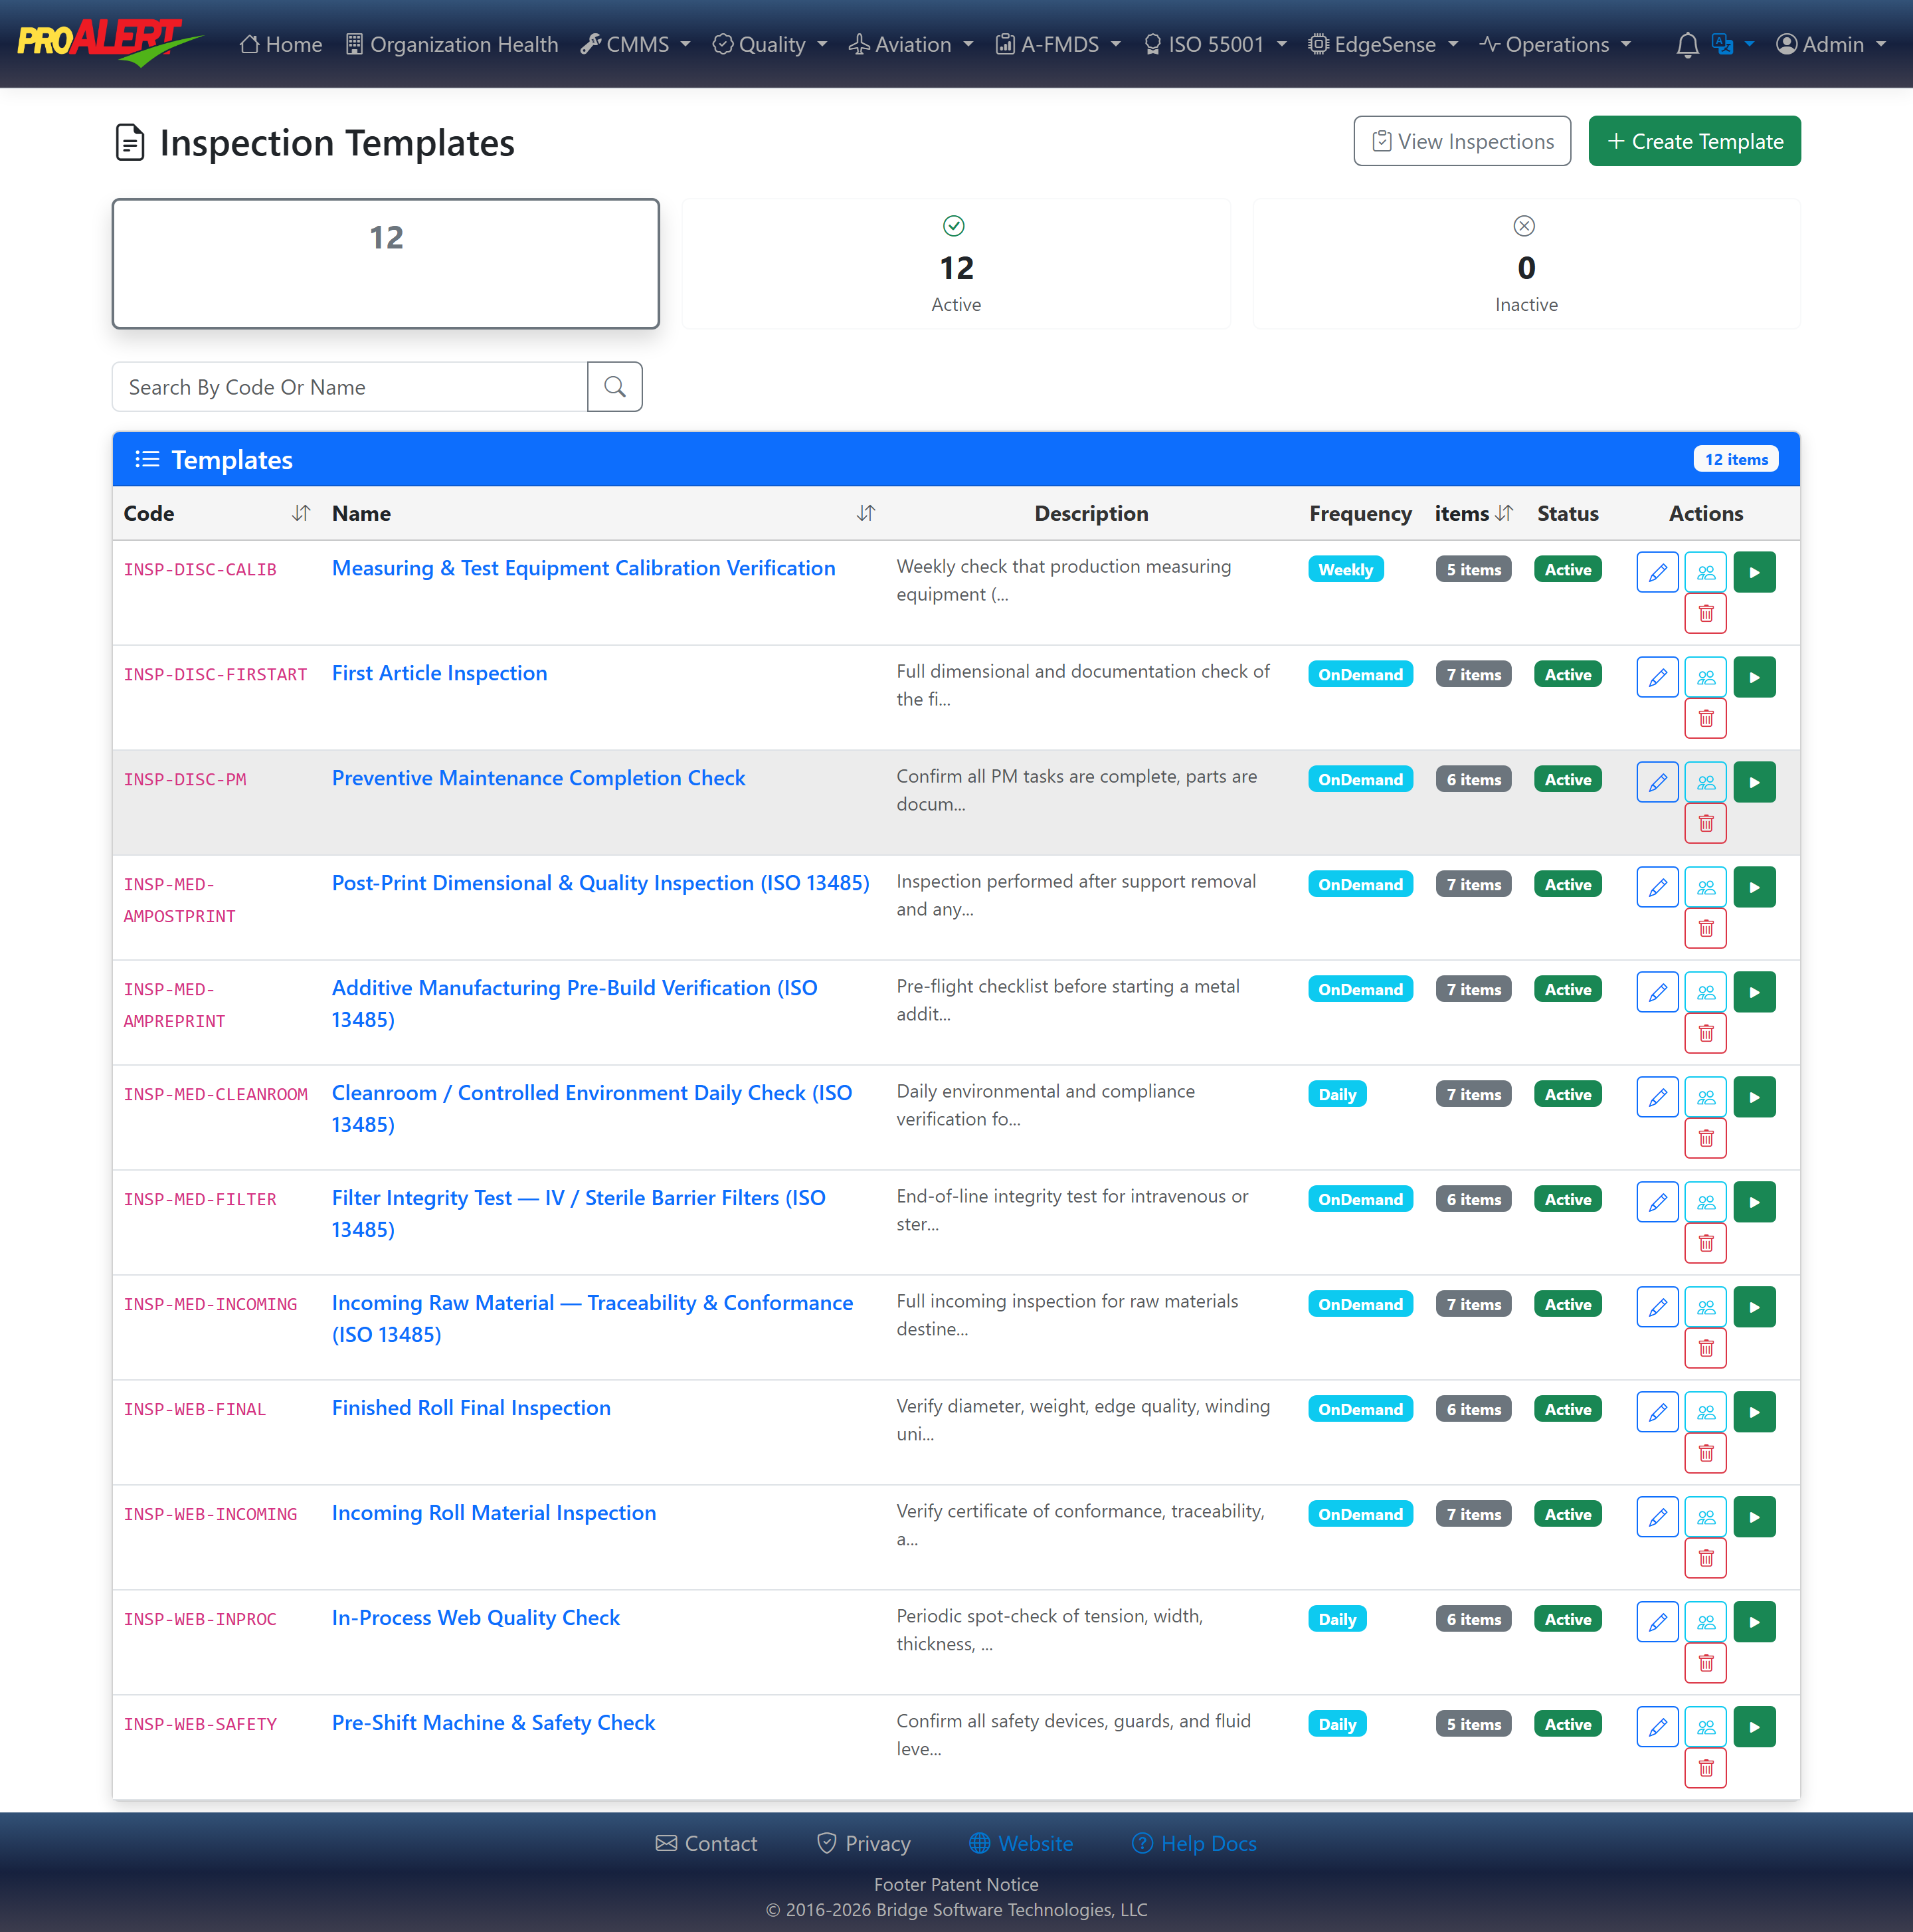Image resolution: width=1913 pixels, height=1932 pixels.
Task: Open the Website footer link
Action: [1021, 1843]
